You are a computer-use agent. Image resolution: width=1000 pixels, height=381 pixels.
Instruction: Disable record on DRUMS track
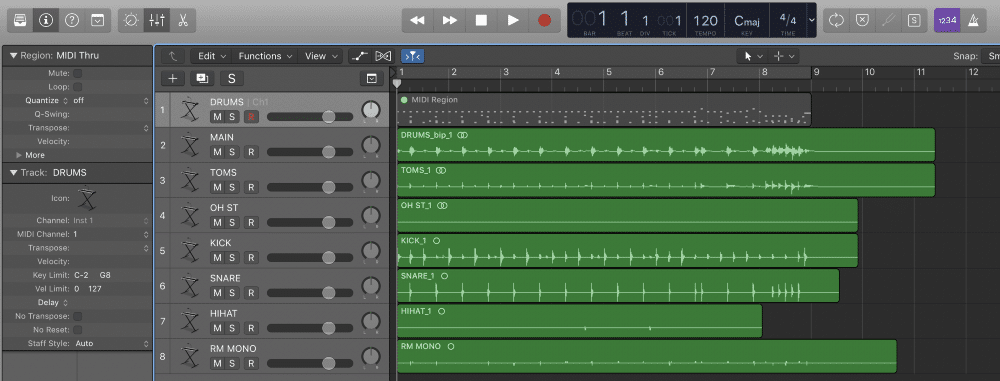[x=251, y=116]
